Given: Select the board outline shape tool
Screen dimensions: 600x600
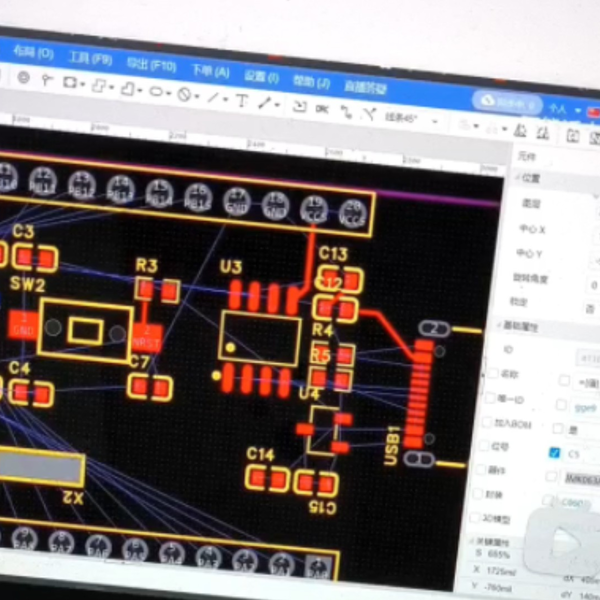Looking at the screenshot, I should click(127, 88).
